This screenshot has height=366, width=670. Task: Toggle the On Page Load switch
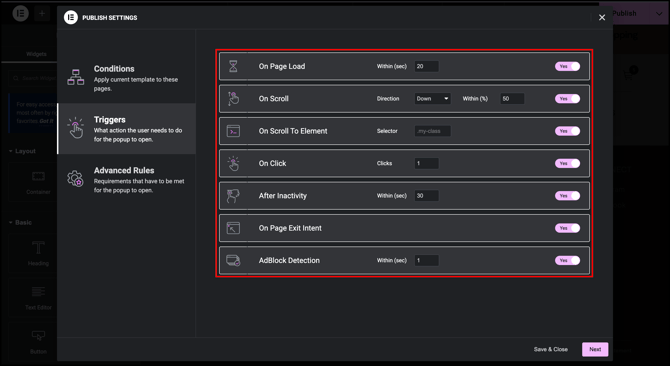pos(567,66)
